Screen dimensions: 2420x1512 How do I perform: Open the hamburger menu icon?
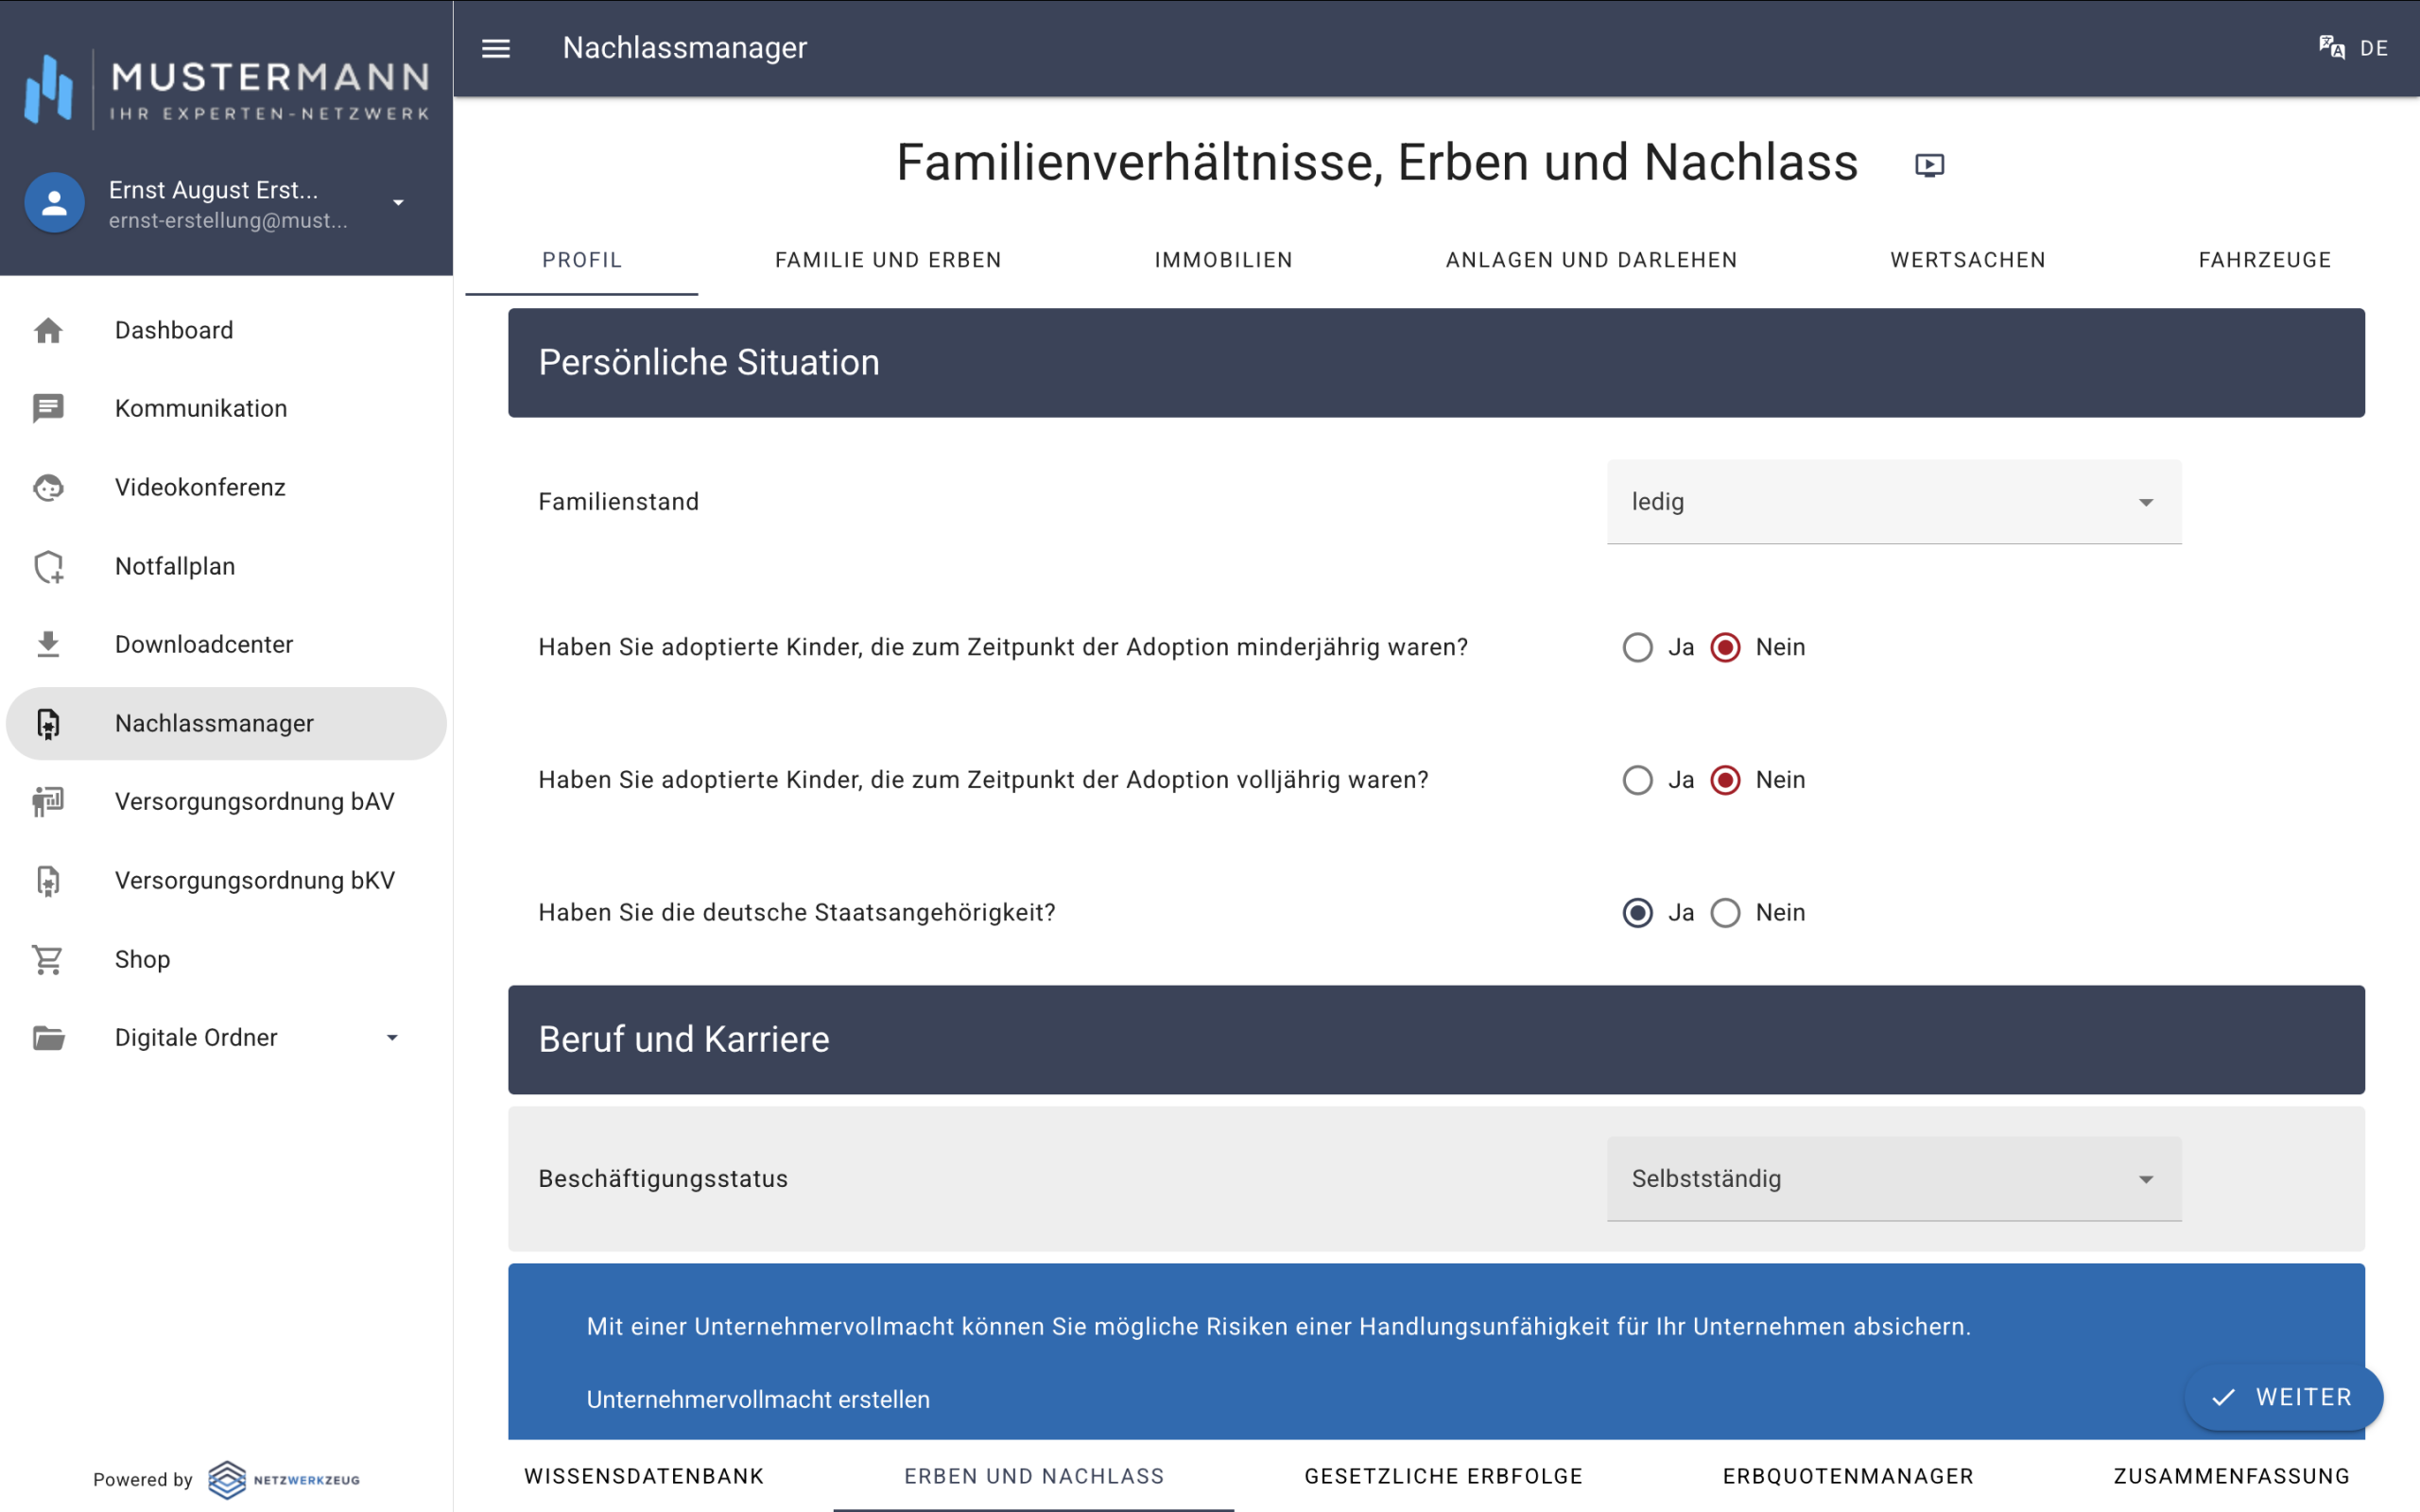point(496,48)
